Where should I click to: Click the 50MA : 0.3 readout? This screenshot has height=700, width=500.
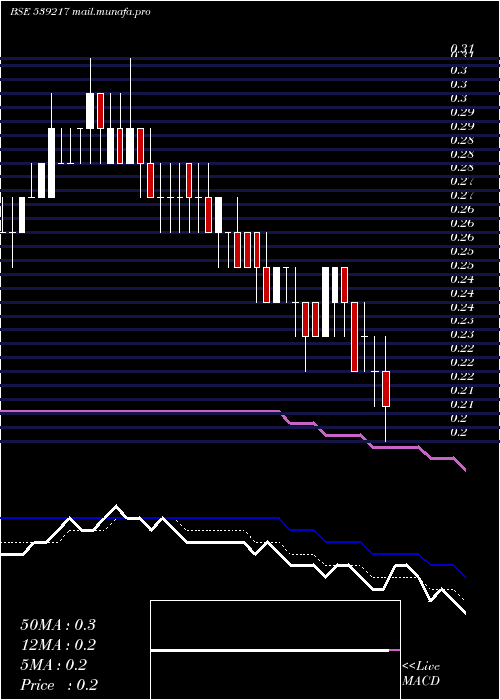pyautogui.click(x=58, y=625)
